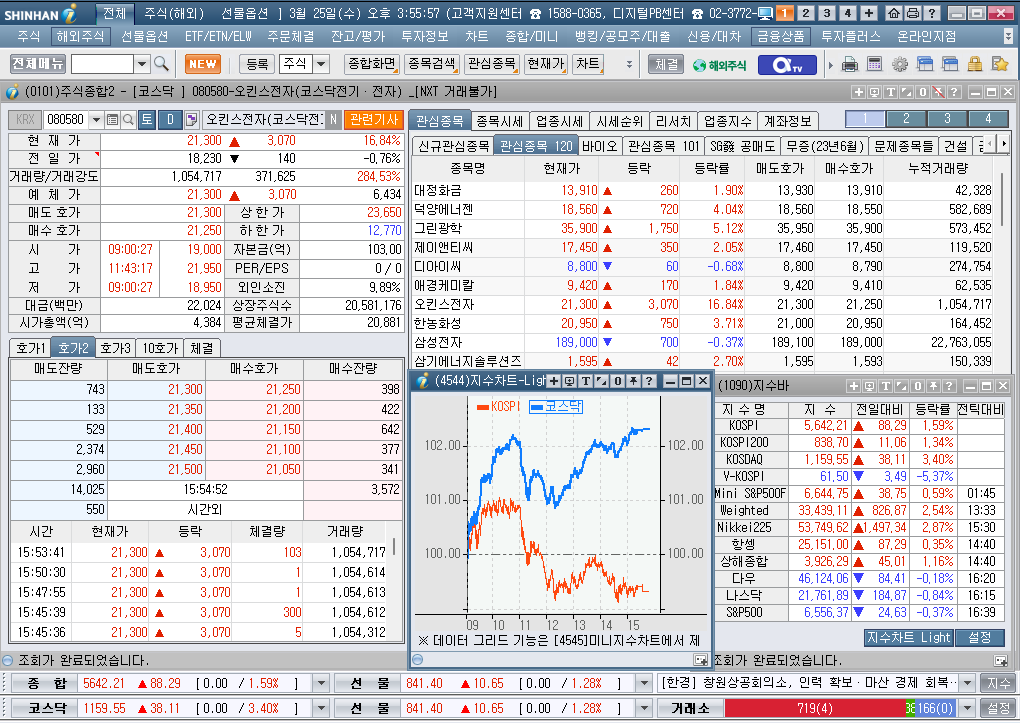Click monitor icon next to screen number 1
Image resolution: width=1020 pixels, height=723 pixels.
coord(765,13)
